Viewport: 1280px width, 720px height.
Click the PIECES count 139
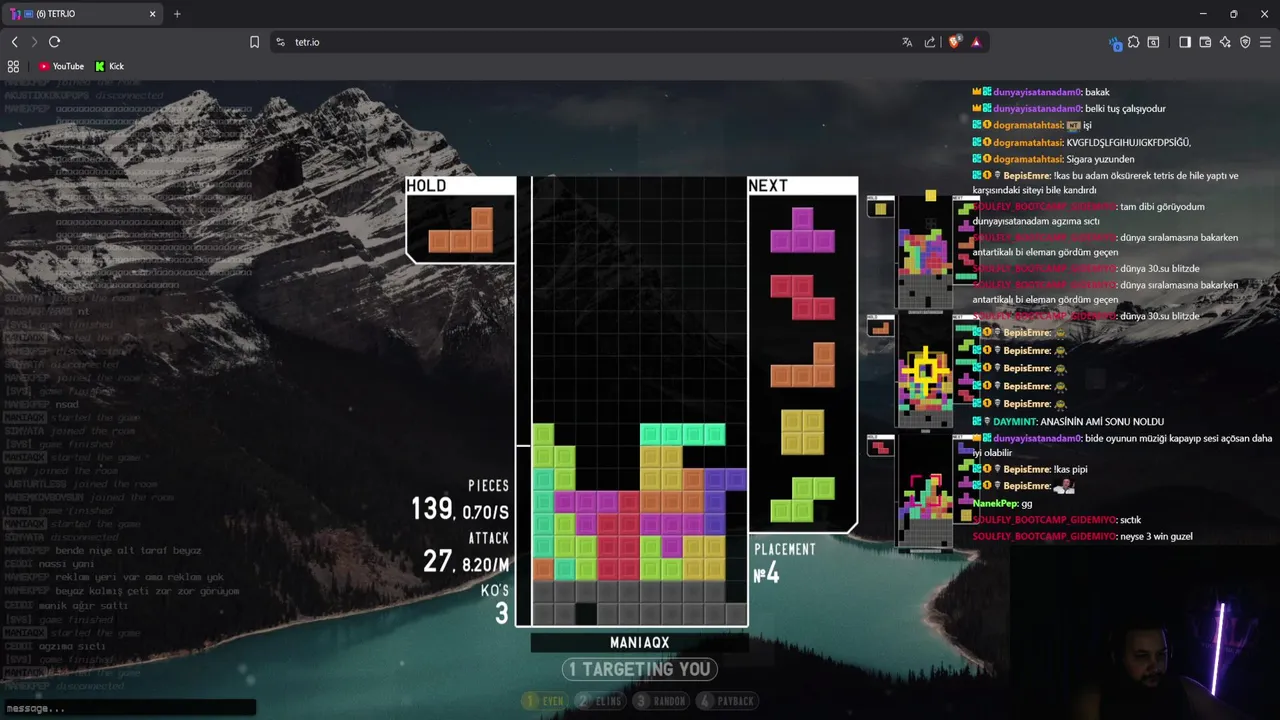click(x=432, y=509)
